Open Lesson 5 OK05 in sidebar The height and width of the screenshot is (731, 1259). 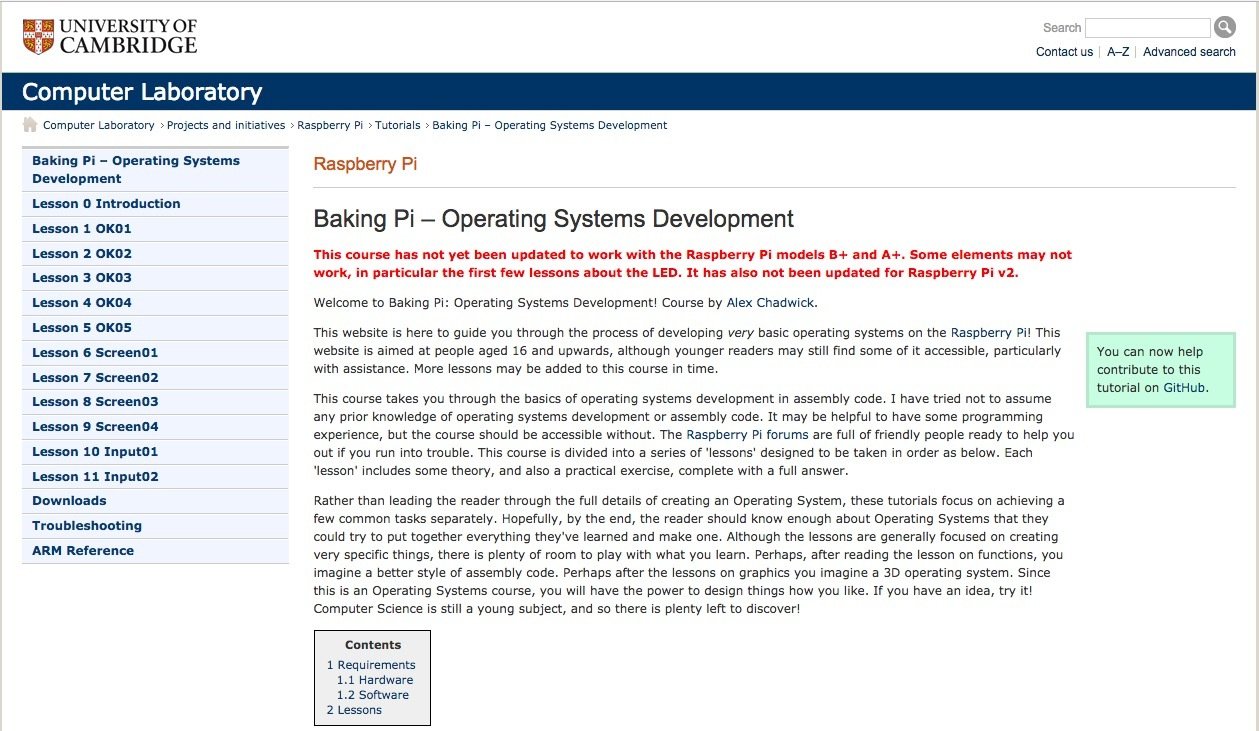(155, 328)
